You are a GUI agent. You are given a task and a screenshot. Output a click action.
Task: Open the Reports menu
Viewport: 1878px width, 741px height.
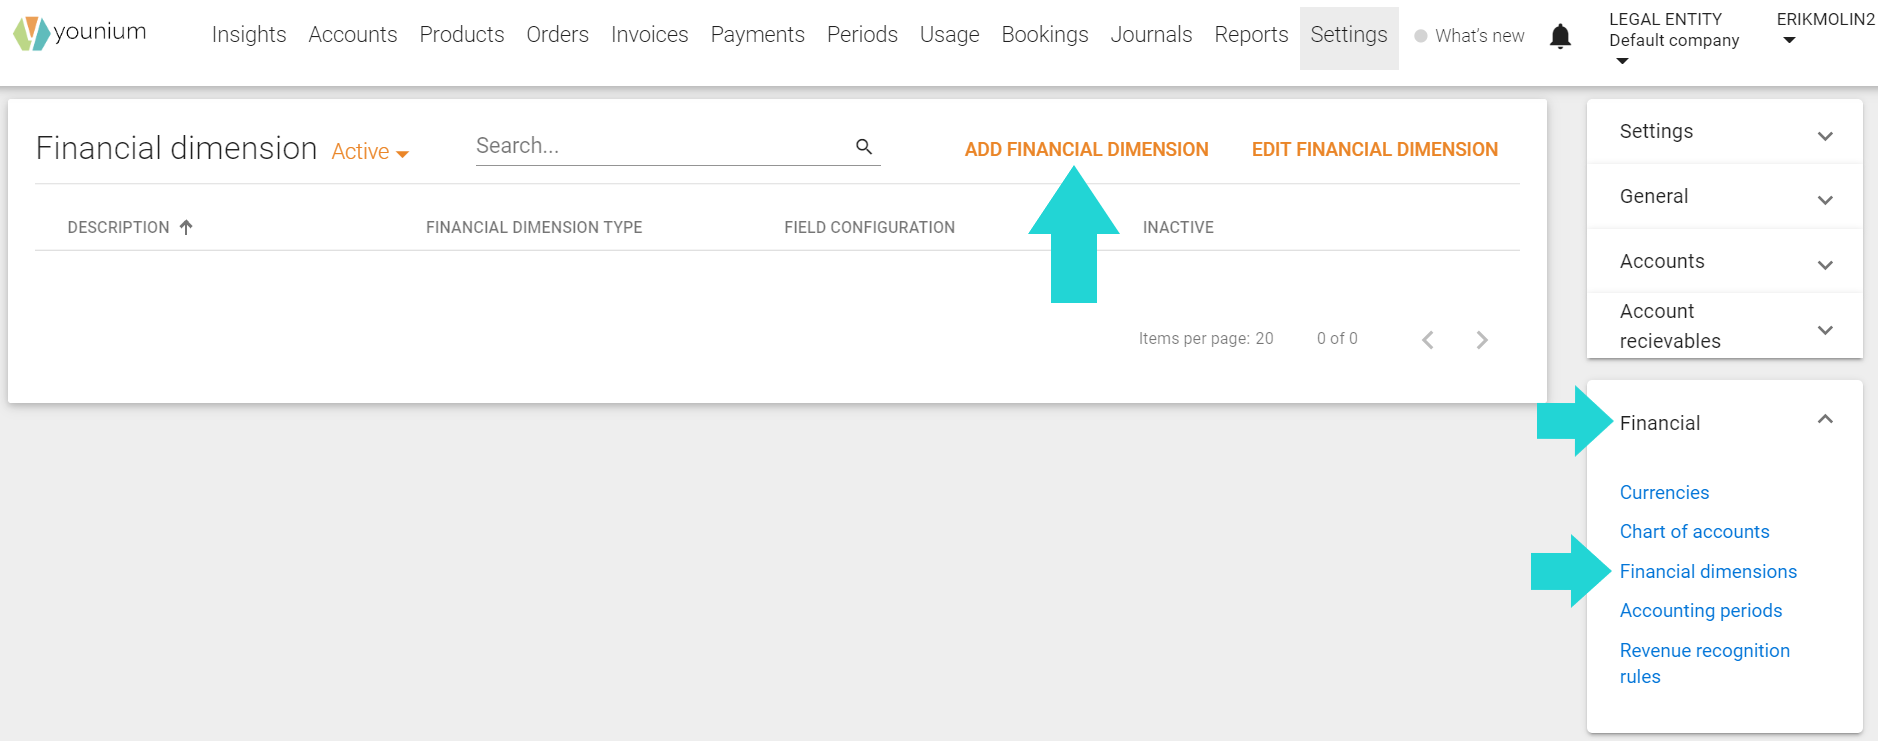tap(1252, 35)
